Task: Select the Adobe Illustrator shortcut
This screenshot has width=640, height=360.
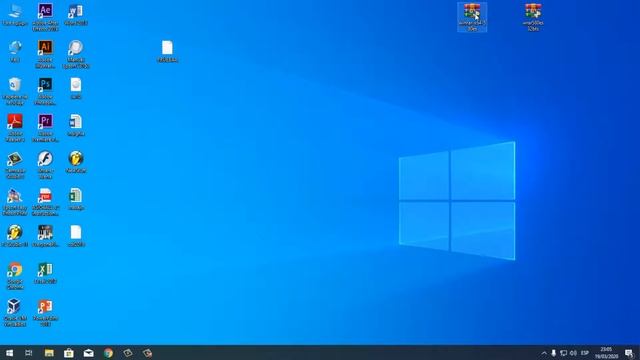Action: pyautogui.click(x=45, y=53)
